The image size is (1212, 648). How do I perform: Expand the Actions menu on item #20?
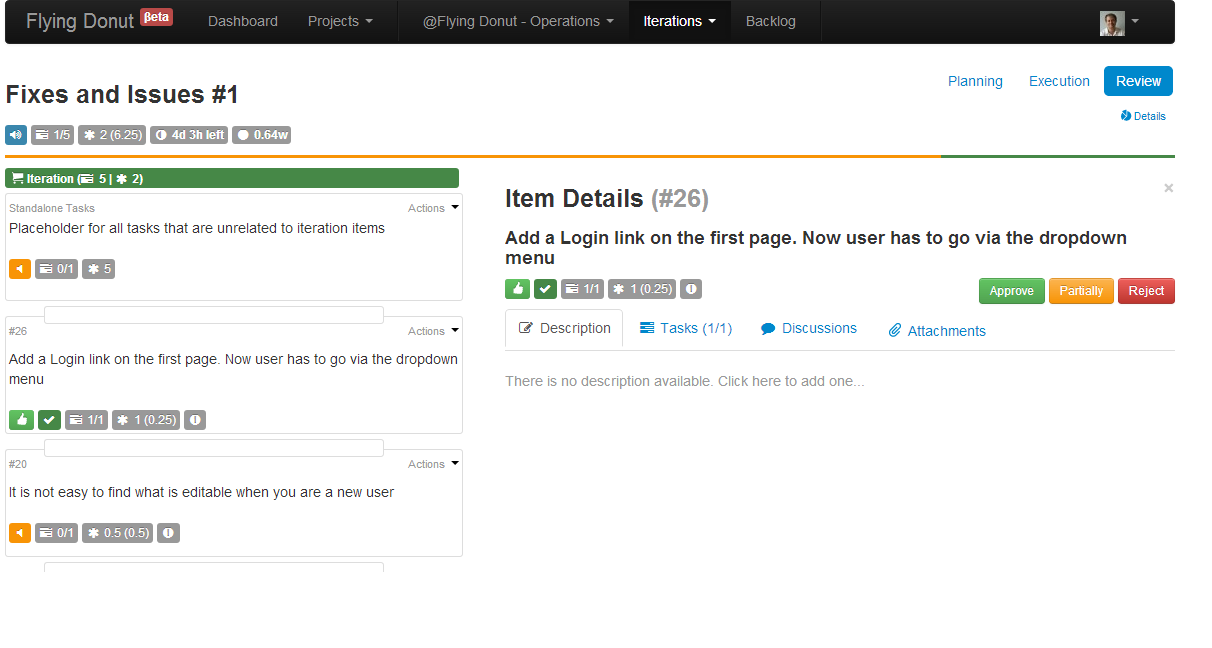pos(433,464)
